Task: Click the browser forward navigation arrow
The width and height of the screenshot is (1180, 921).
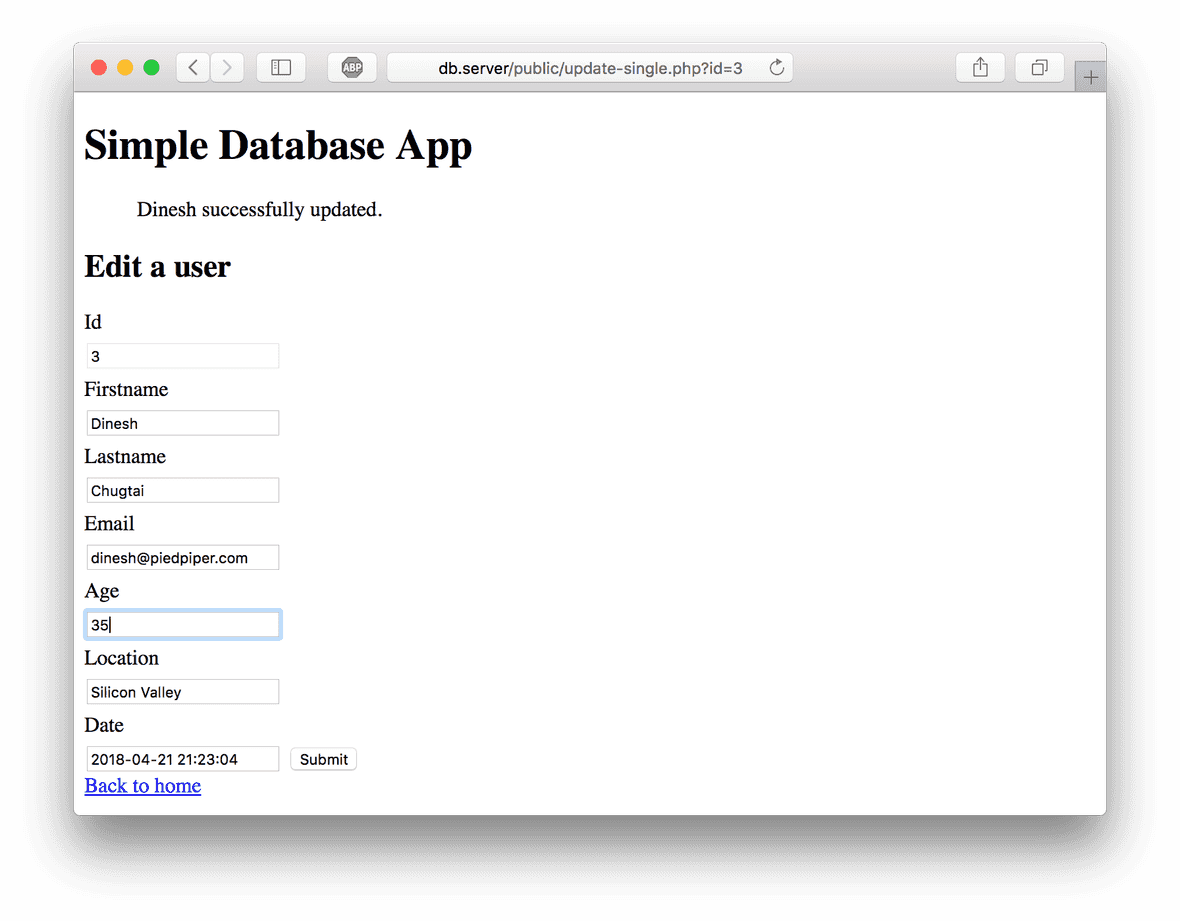Action: click(227, 67)
